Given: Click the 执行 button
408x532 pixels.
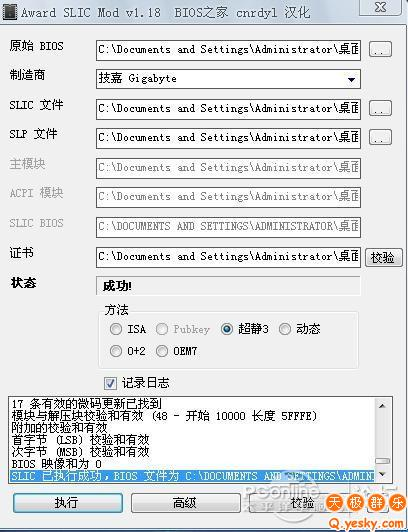Looking at the screenshot, I should pos(68,502).
